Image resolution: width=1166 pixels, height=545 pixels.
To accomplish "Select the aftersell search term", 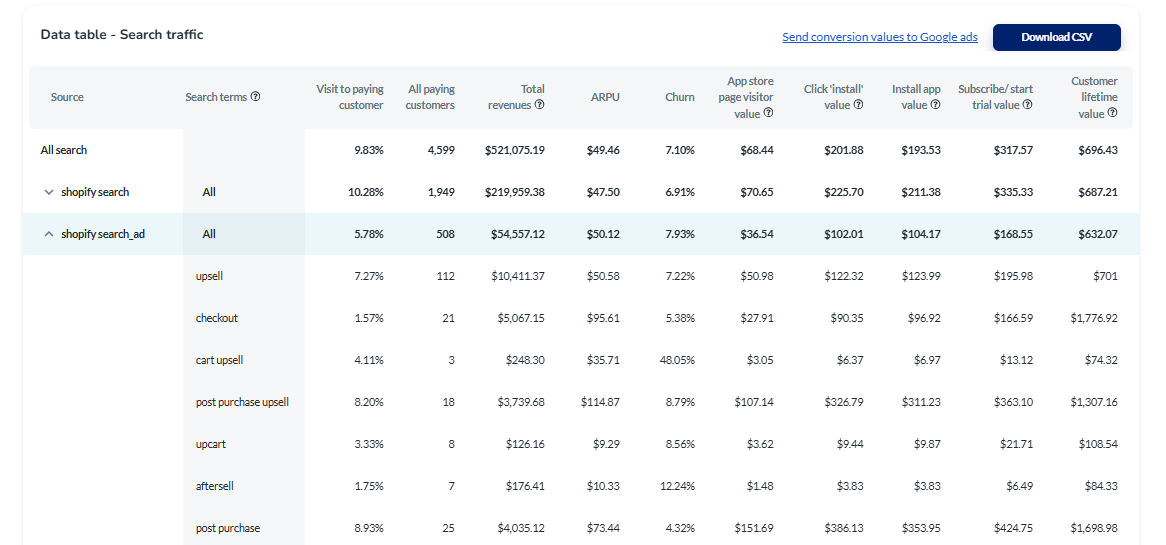I will [x=216, y=486].
